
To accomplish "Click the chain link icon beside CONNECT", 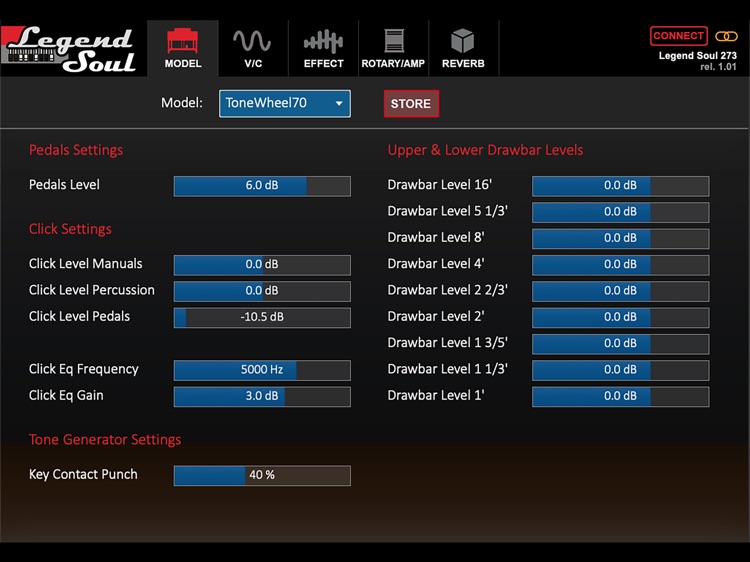I will [726, 36].
